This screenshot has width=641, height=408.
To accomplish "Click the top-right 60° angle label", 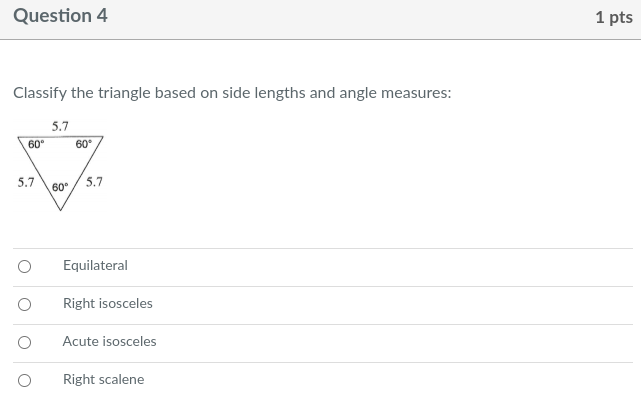I will [83, 144].
